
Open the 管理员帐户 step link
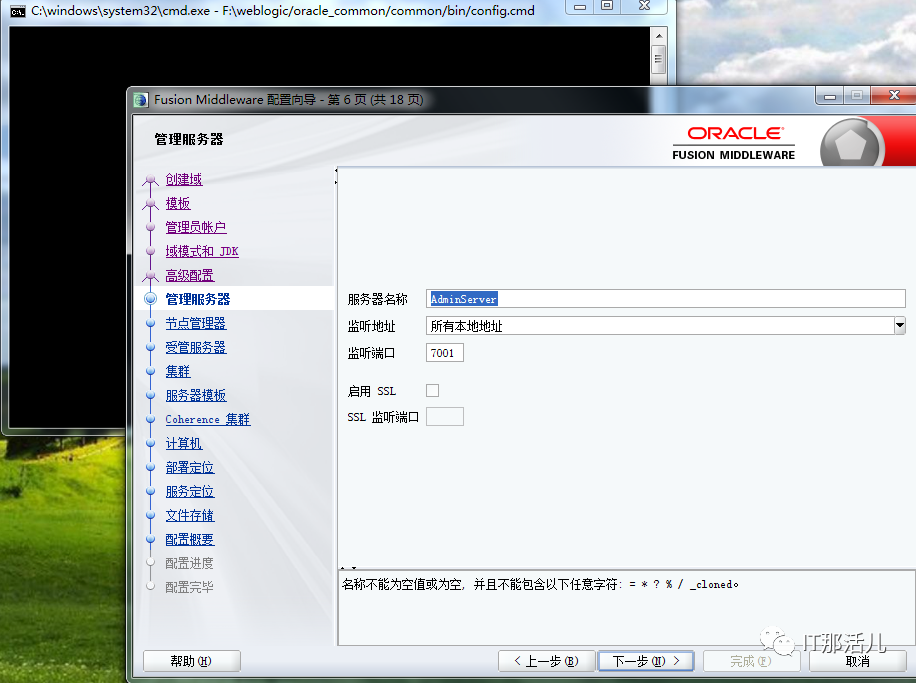coord(196,227)
